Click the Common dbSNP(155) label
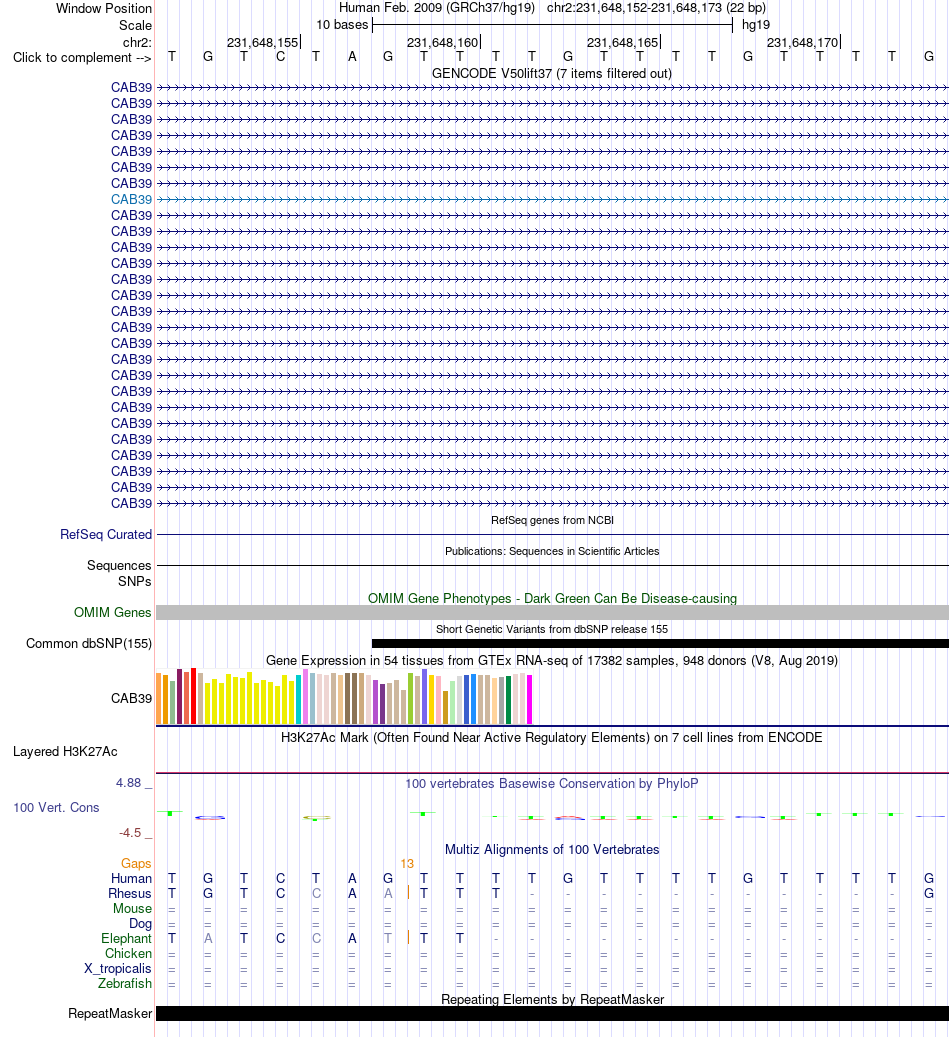The width and height of the screenshot is (950, 1037). pos(89,643)
